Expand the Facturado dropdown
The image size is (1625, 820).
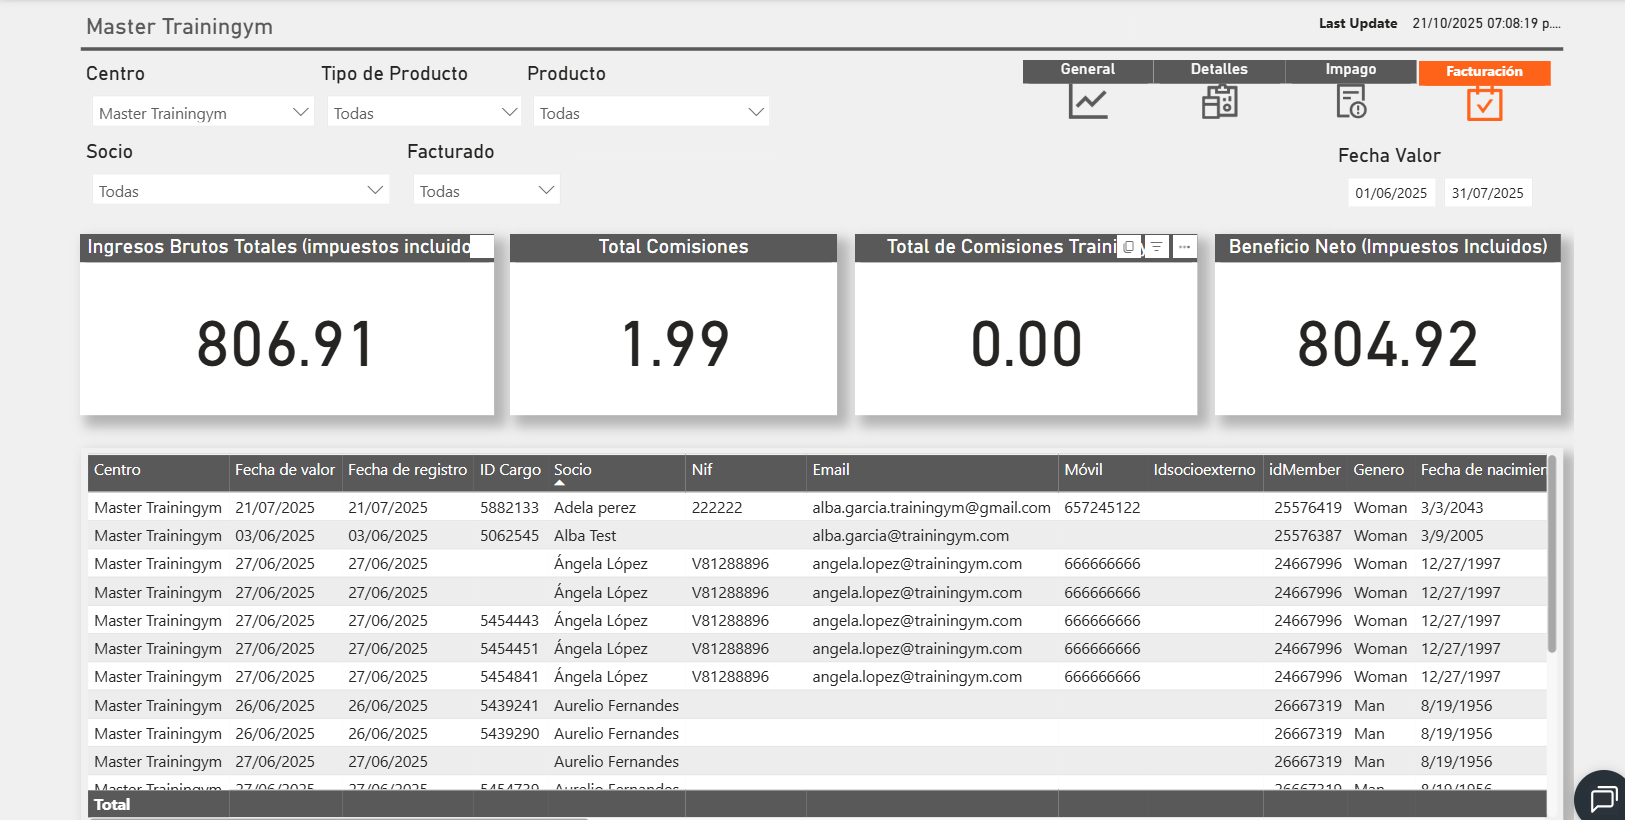pyautogui.click(x=546, y=190)
